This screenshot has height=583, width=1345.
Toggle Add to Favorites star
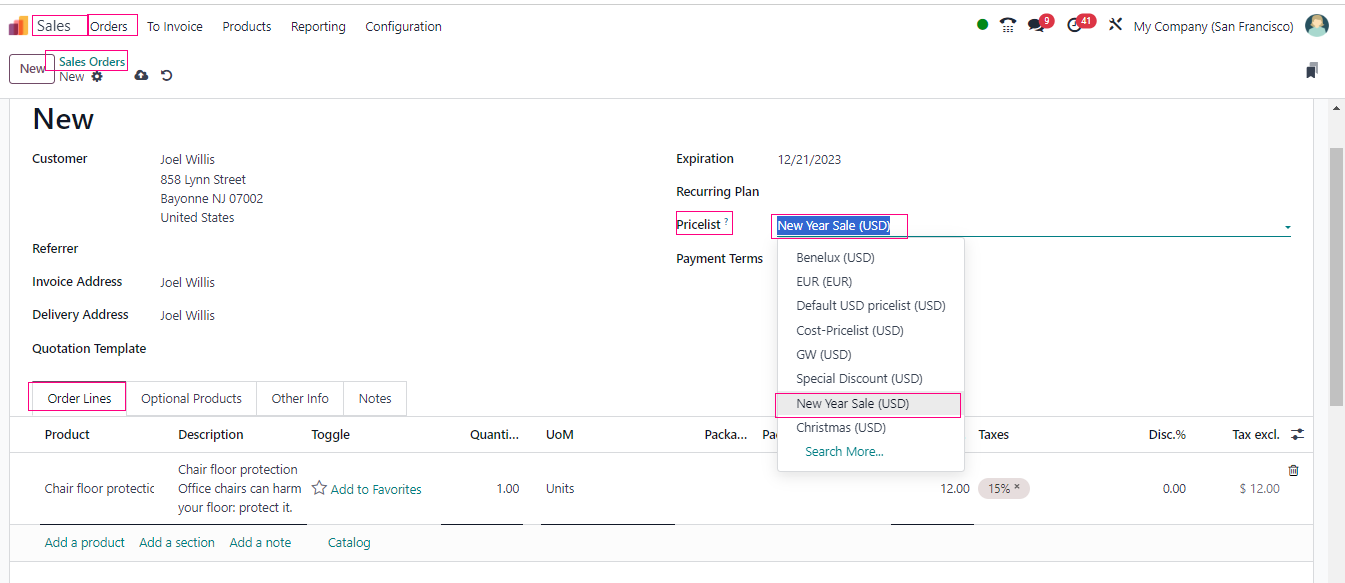tap(320, 488)
